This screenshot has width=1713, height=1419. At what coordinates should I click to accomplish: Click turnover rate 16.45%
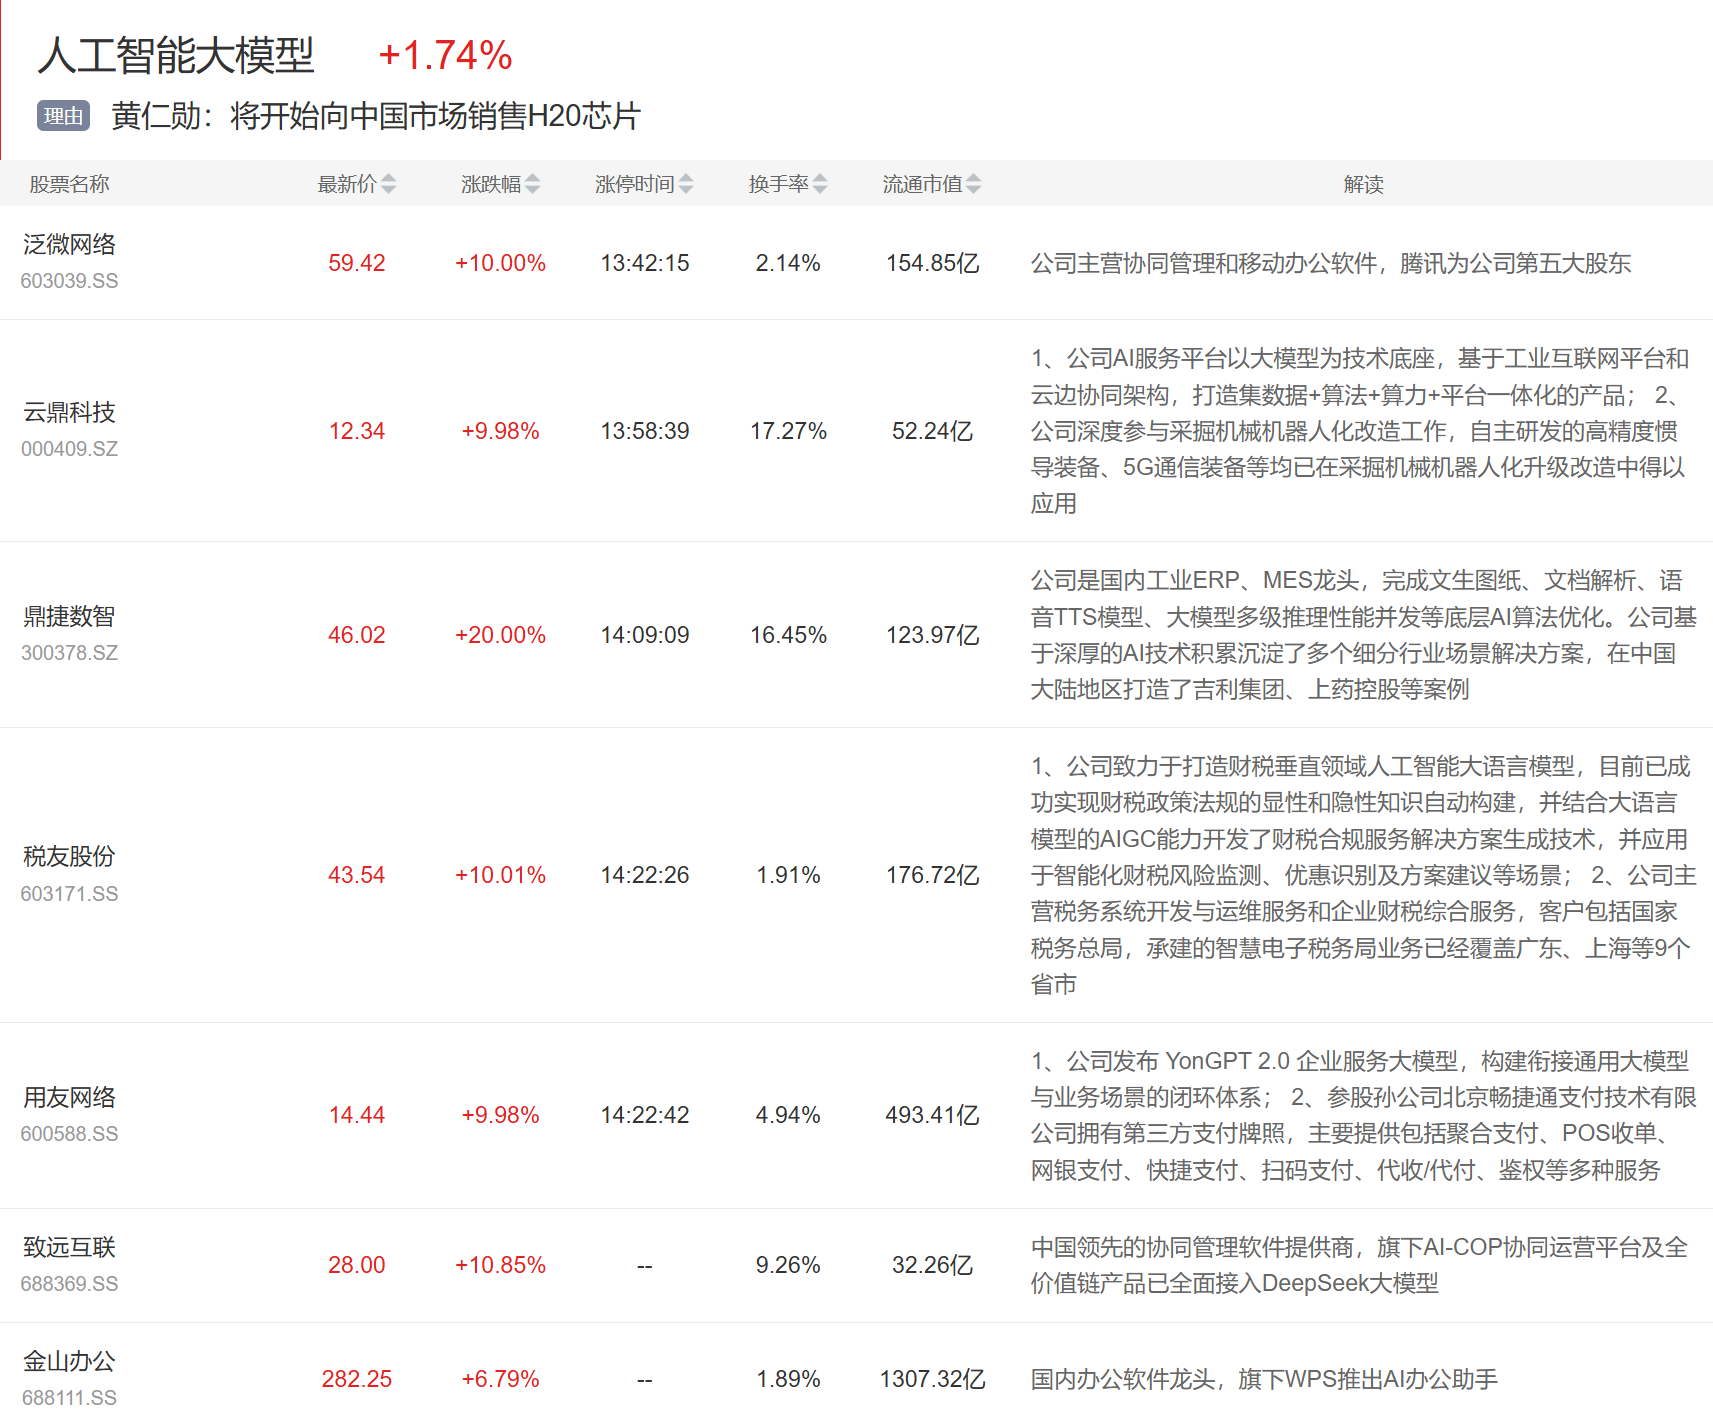788,635
